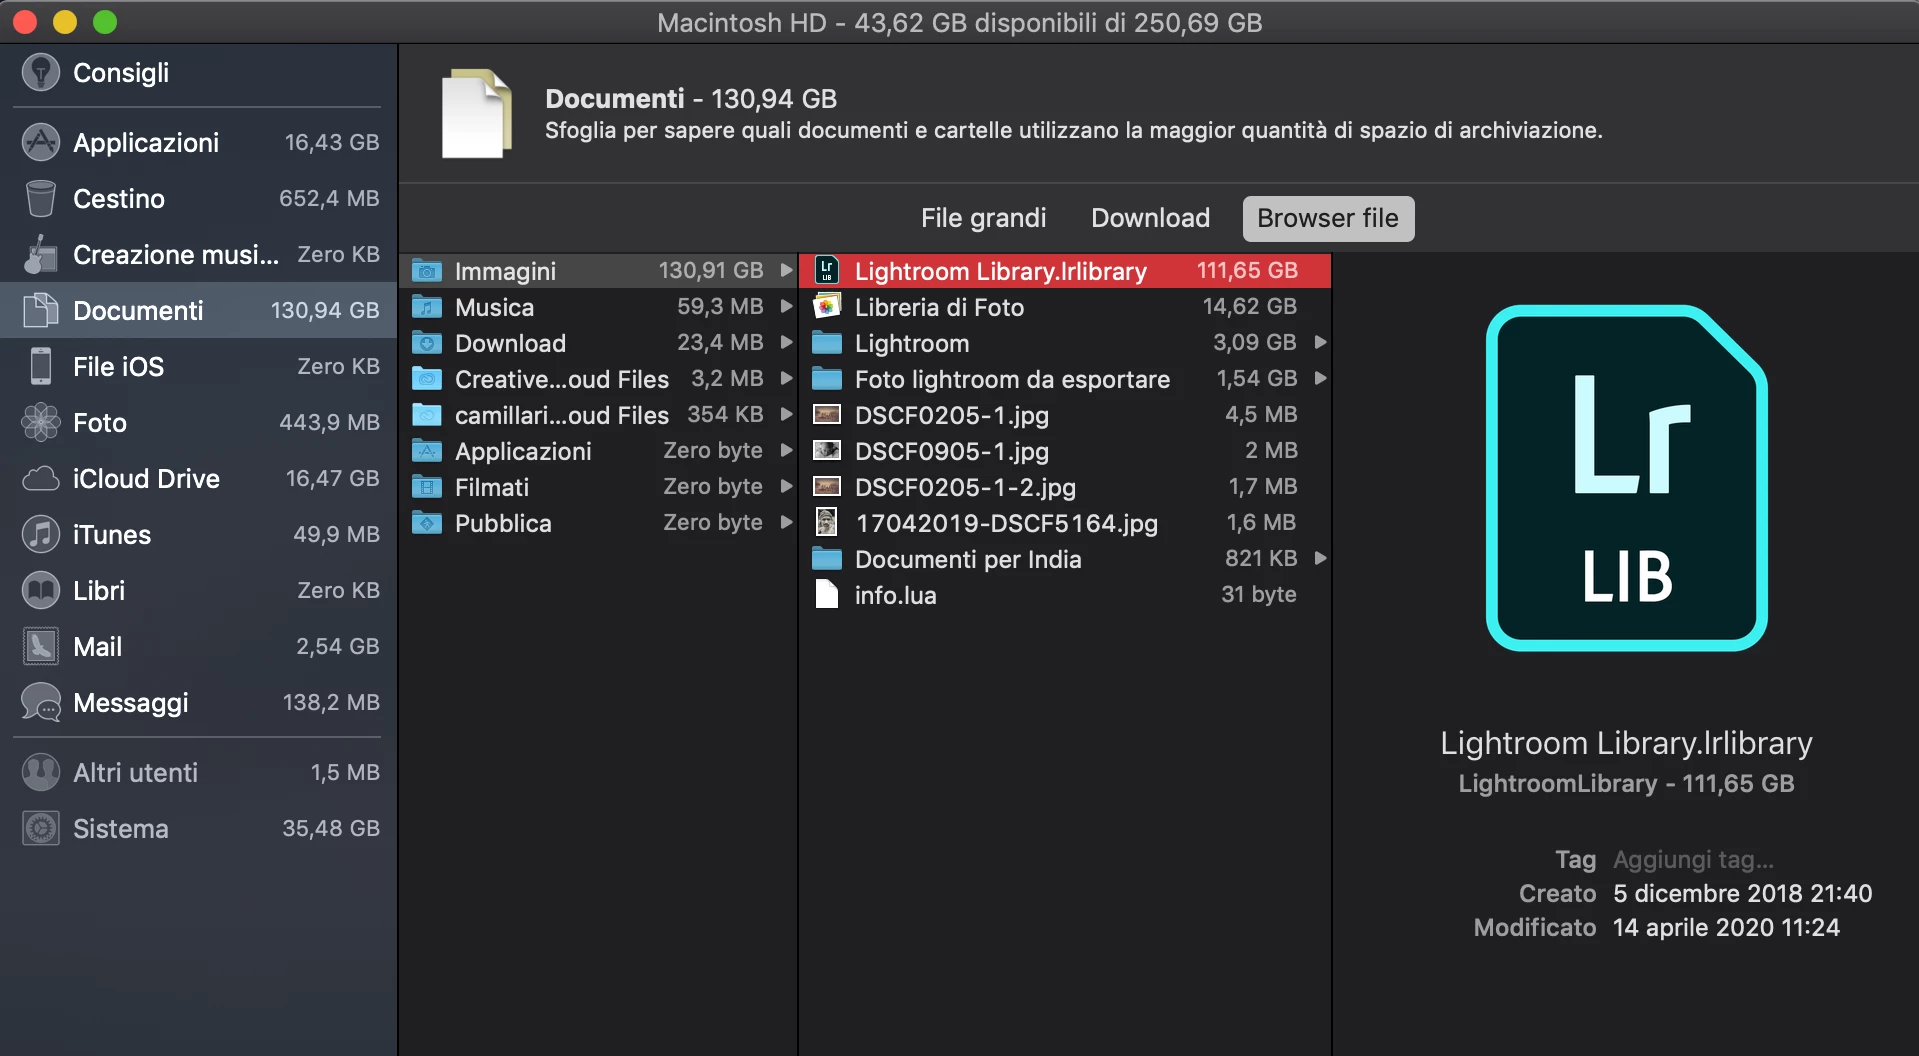Open Sistema 35,48 GB sidebar entry

[199, 828]
